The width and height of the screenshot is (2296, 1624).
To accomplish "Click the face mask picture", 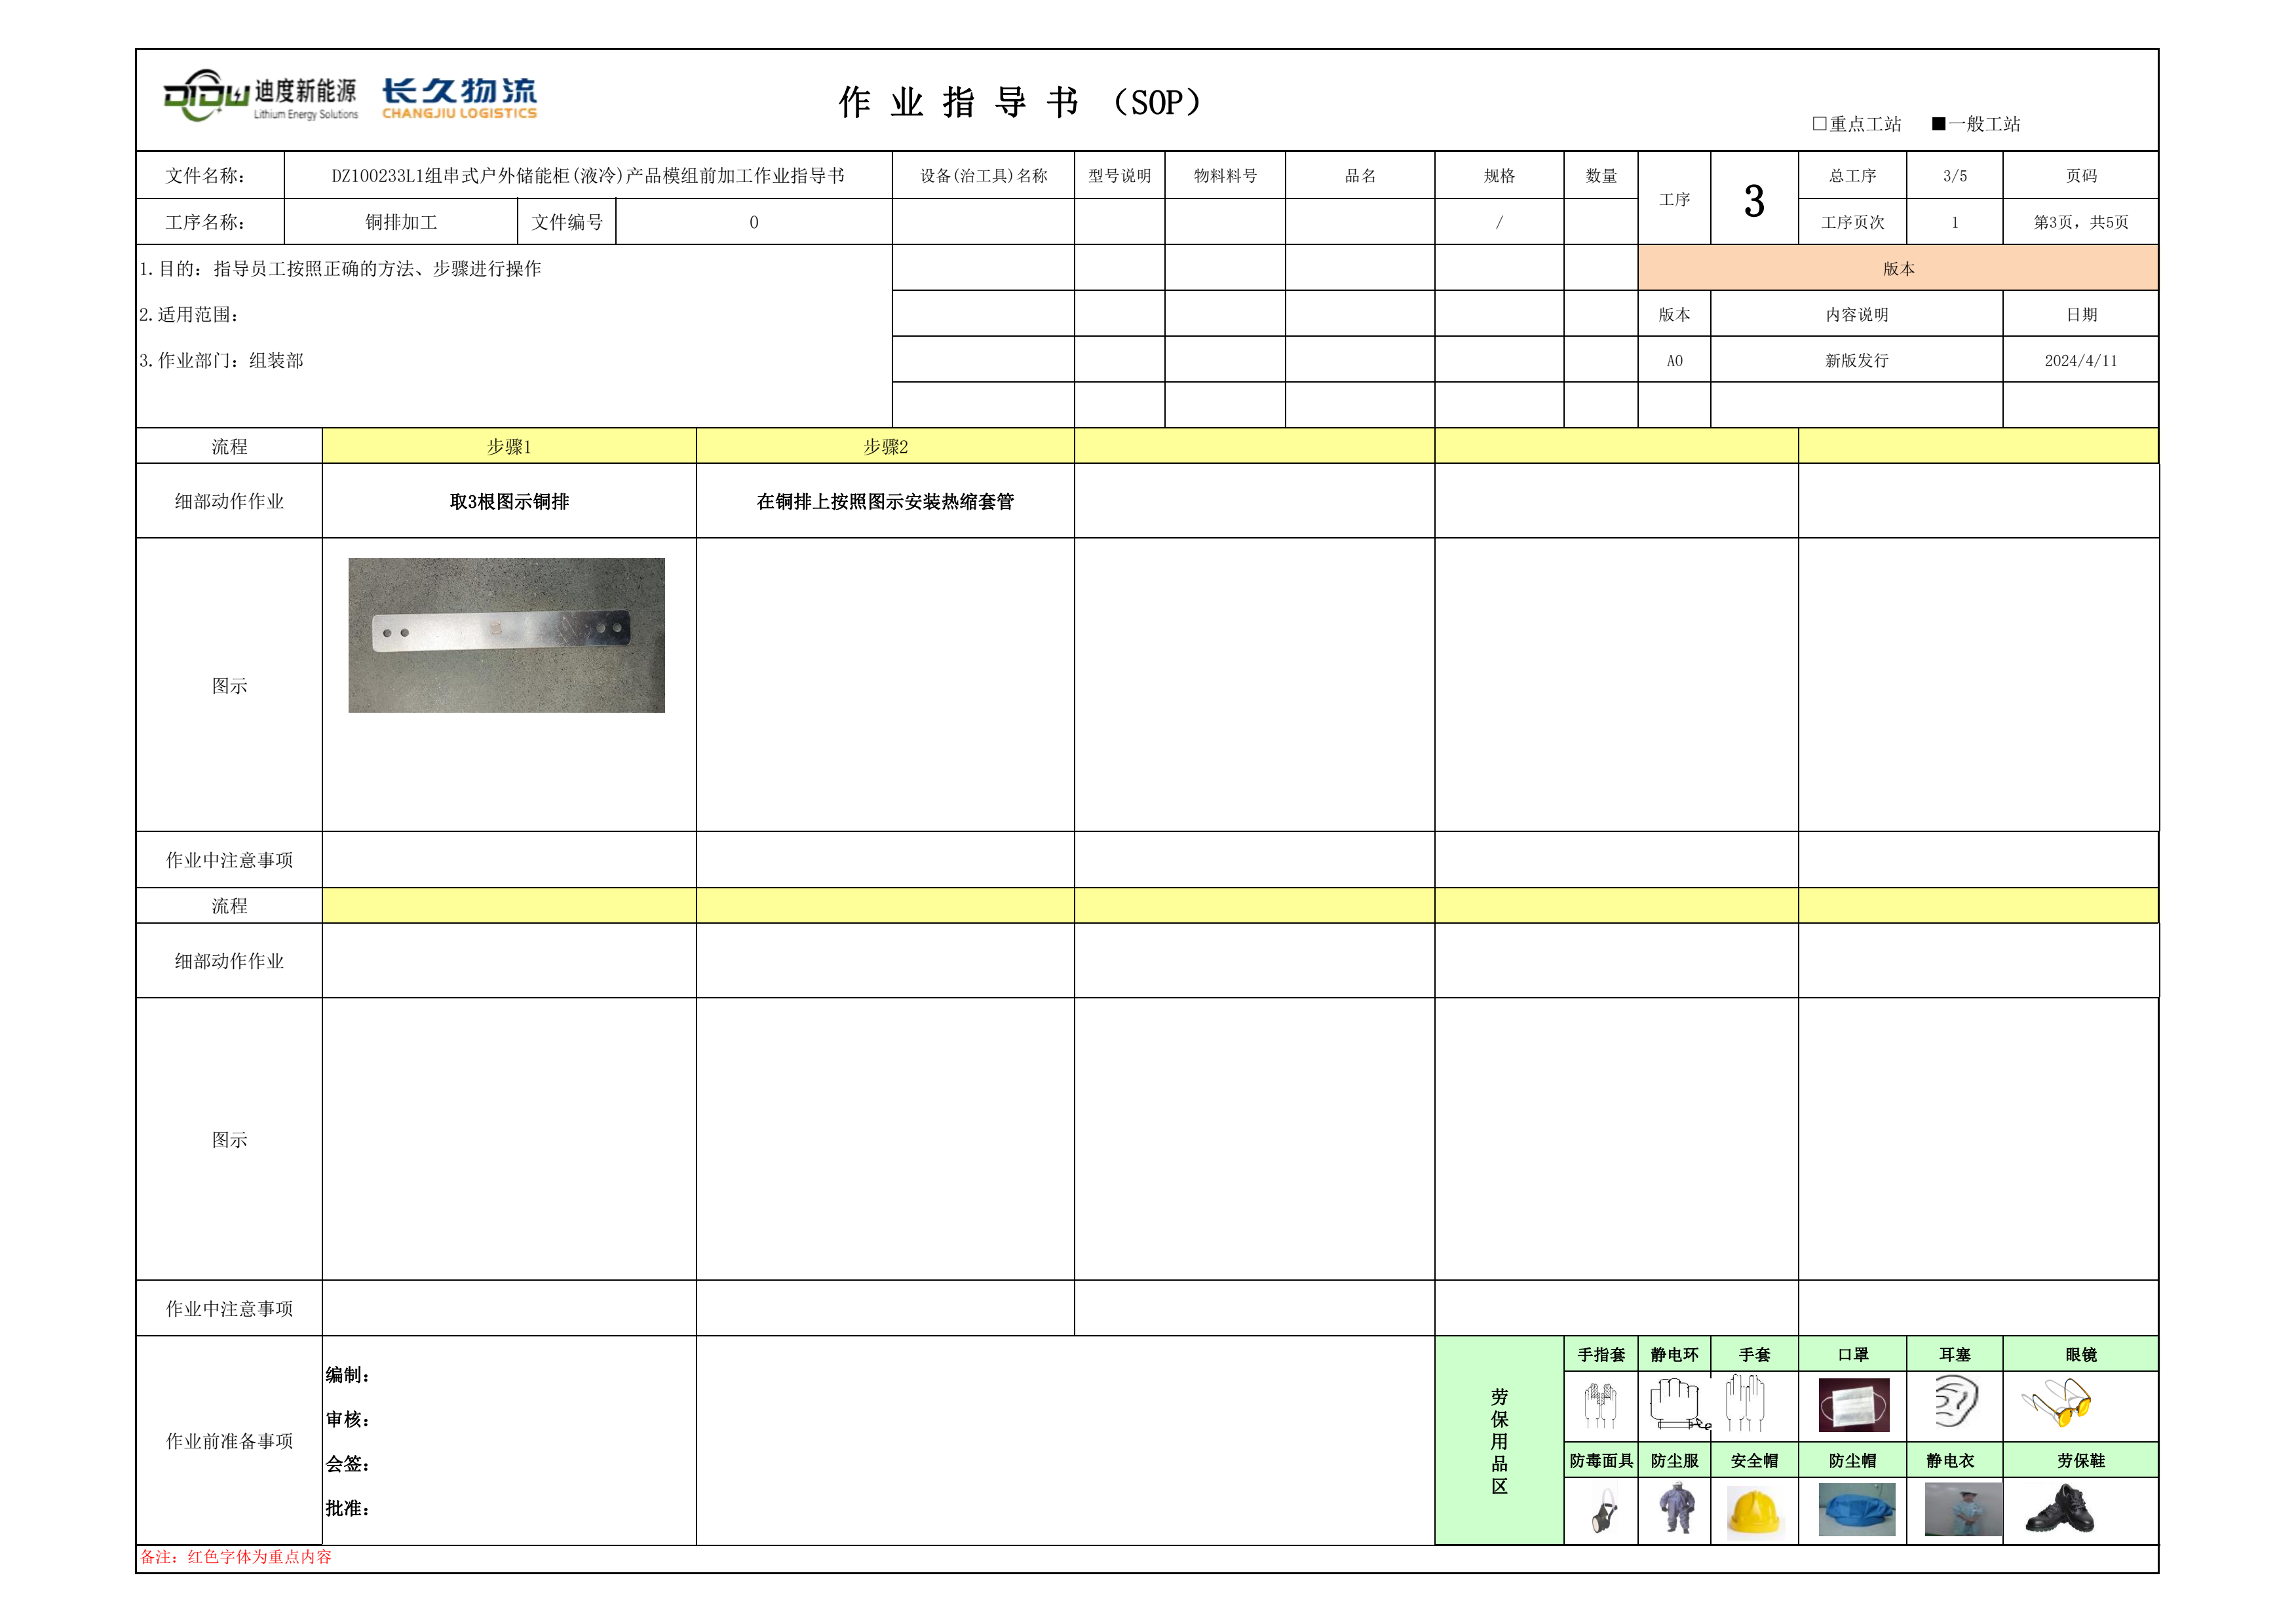I will (x=1853, y=1405).
